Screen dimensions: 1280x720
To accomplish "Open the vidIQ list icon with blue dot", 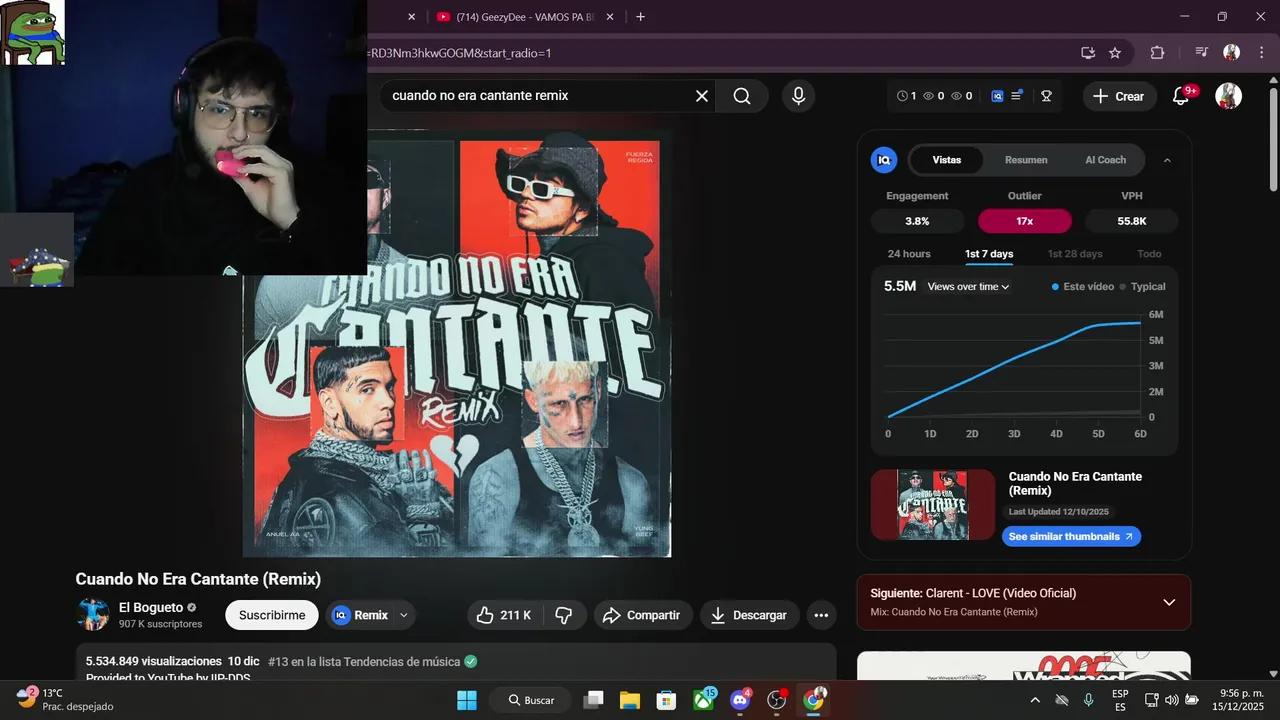I will 1017,96.
